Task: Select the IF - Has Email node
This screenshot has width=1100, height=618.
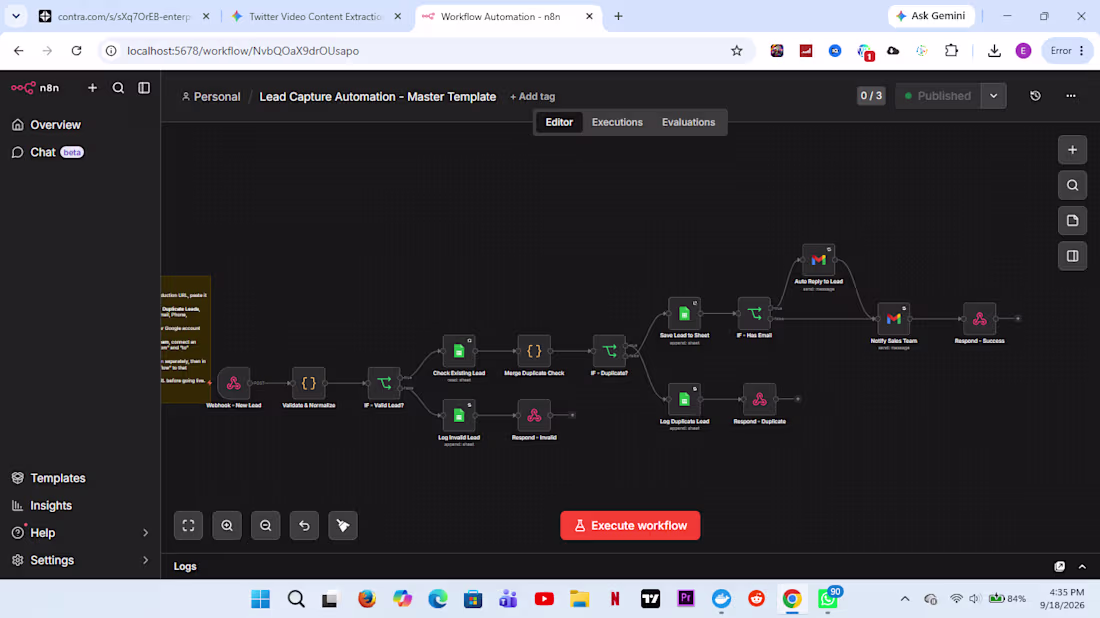Action: point(754,314)
